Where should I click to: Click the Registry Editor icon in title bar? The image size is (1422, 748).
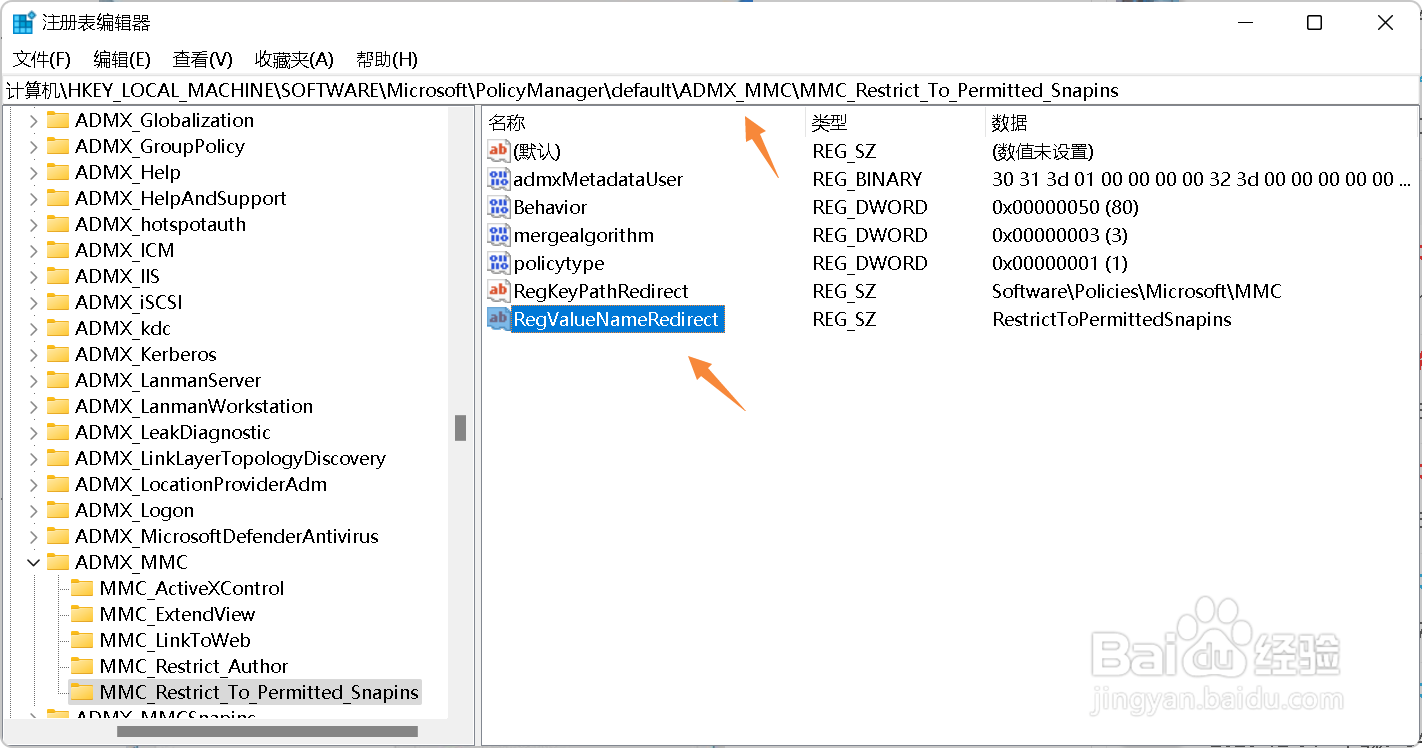point(22,21)
